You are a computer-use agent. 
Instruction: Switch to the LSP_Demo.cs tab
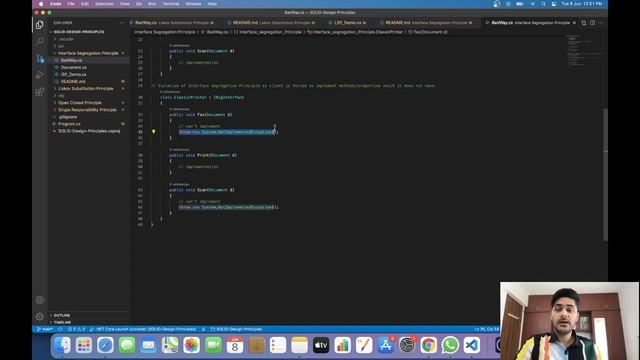click(350, 23)
